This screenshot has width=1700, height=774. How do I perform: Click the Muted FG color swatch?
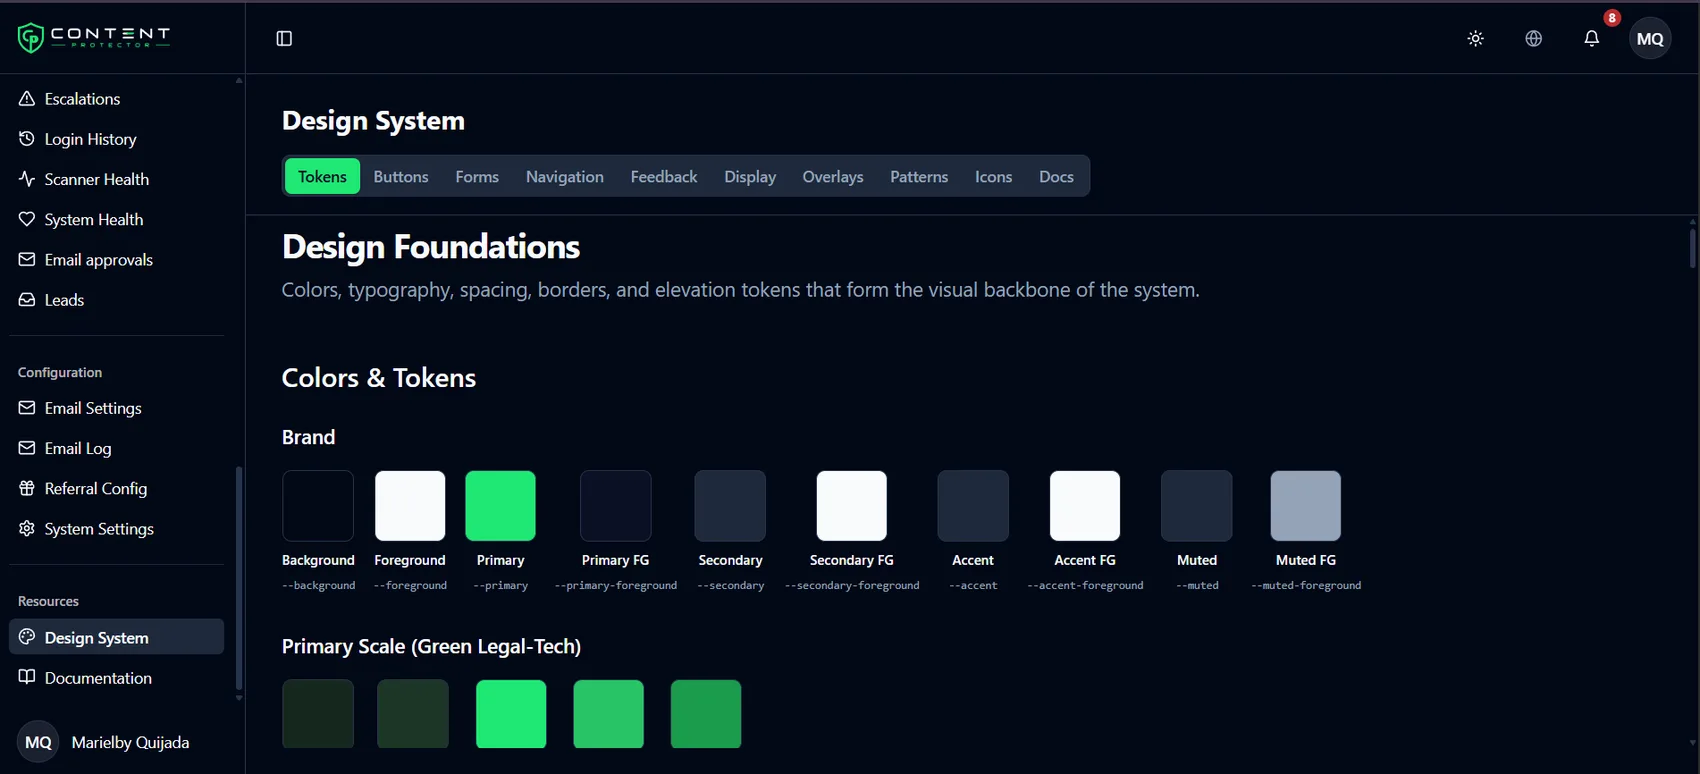[x=1306, y=506]
